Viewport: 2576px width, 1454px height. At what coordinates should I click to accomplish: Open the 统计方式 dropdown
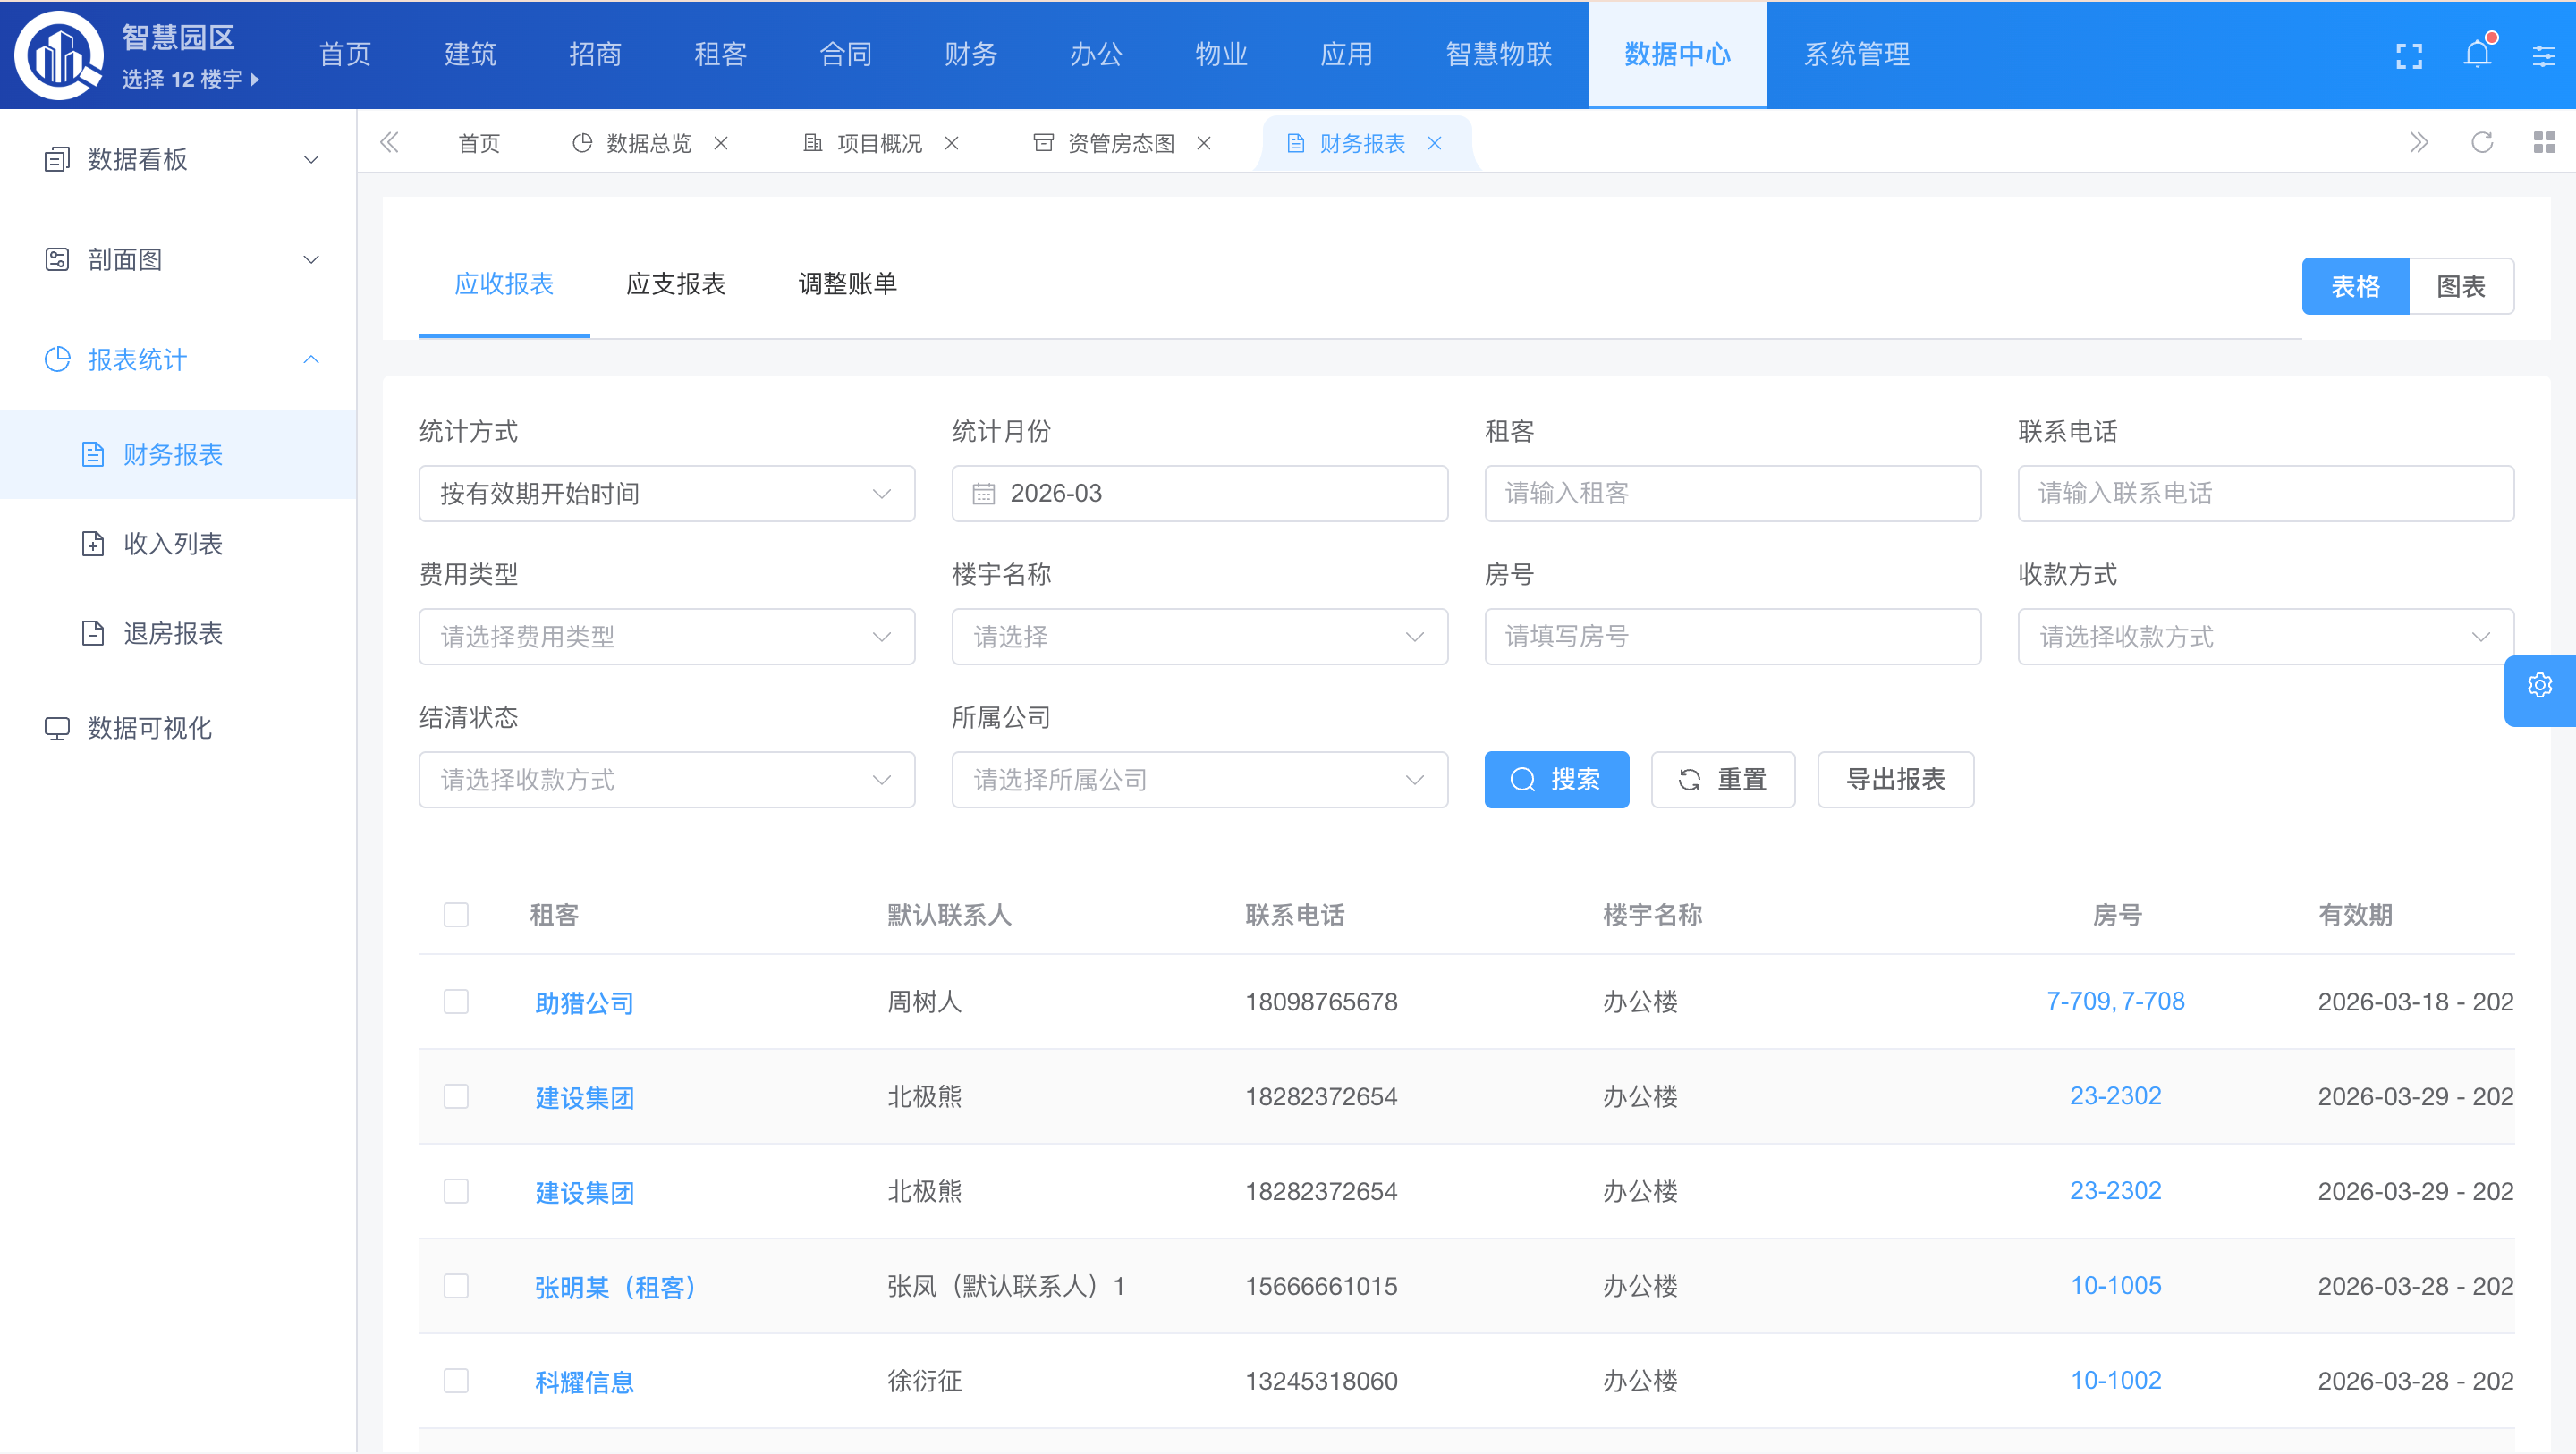(x=666, y=494)
